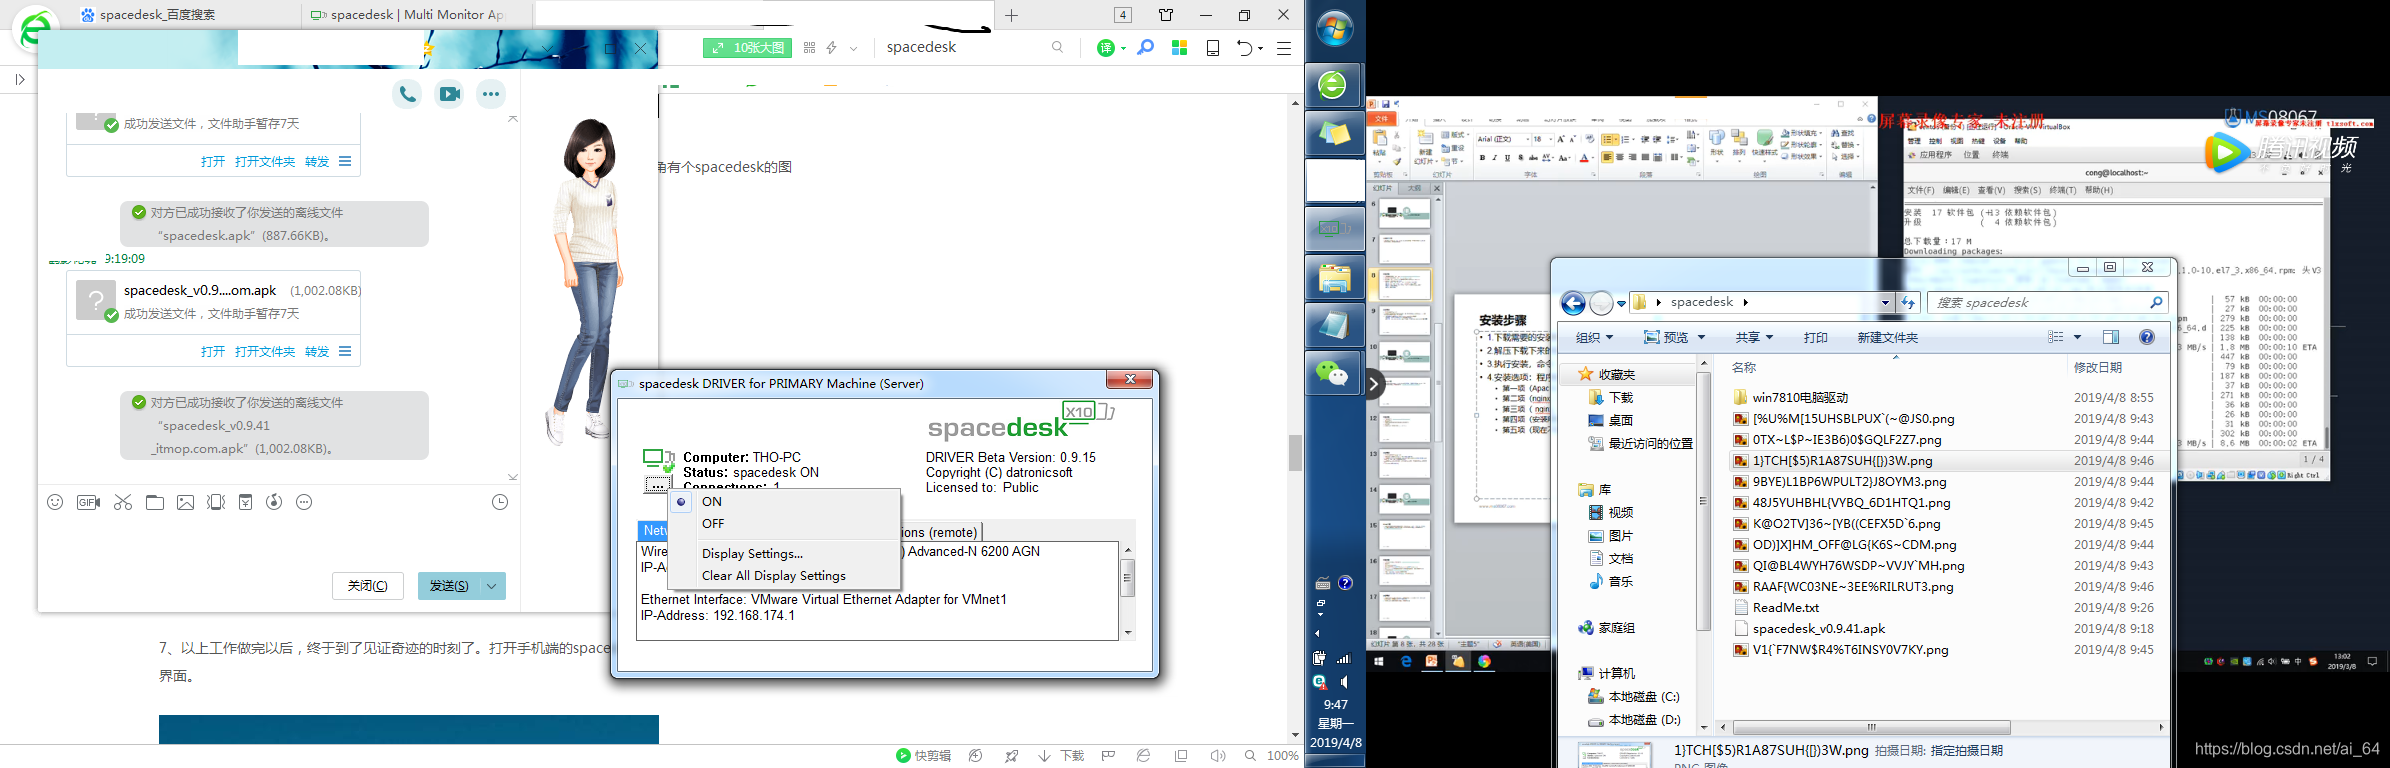This screenshot has height=768, width=2390.
Task: Click the window shake icon in chat toolbar
Action: (216, 502)
